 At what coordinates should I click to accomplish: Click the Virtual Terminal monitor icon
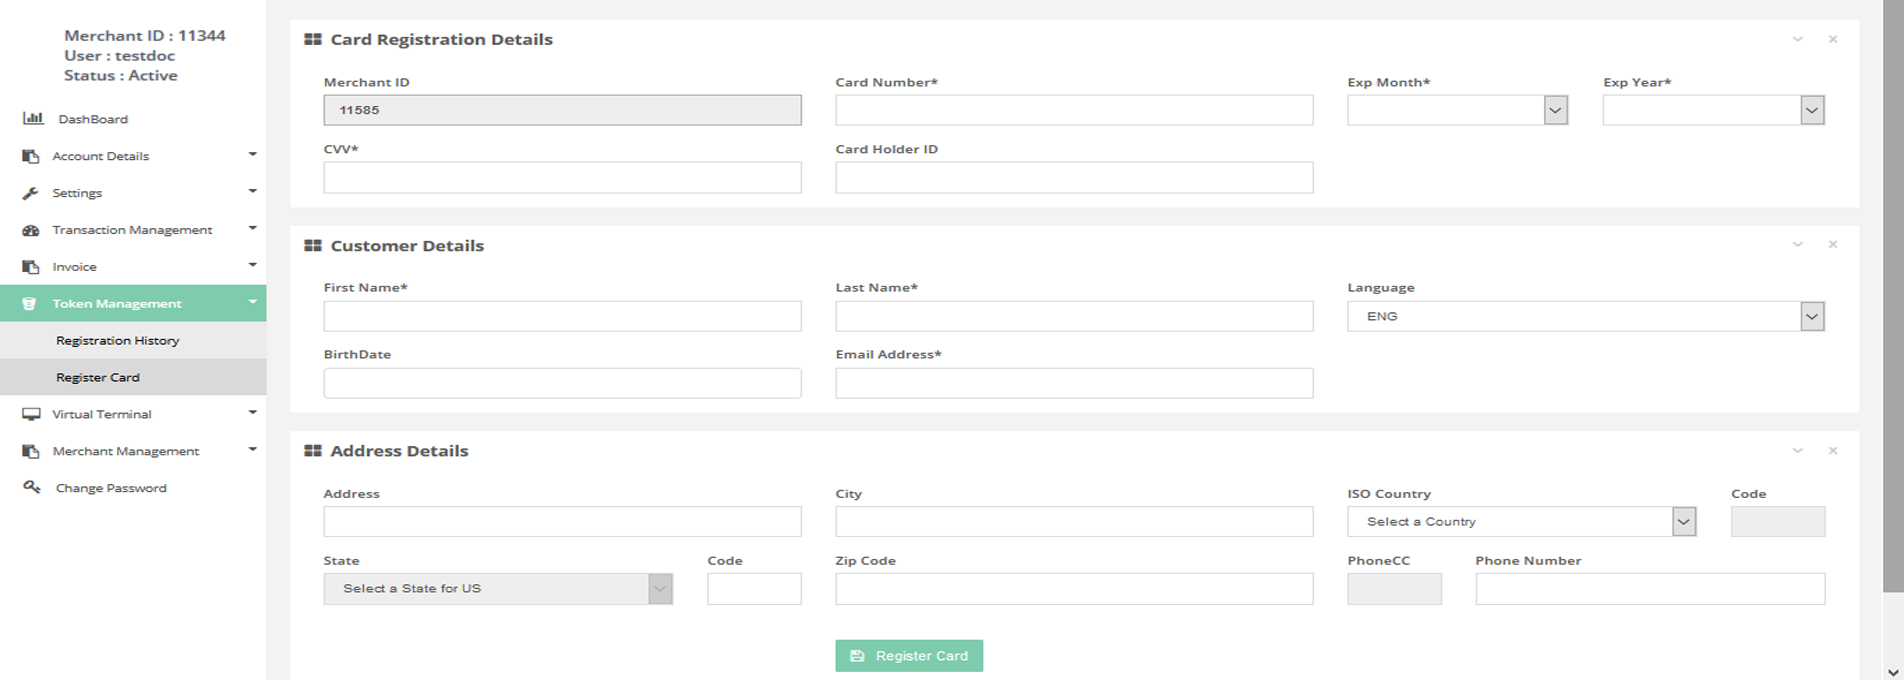click(x=31, y=414)
